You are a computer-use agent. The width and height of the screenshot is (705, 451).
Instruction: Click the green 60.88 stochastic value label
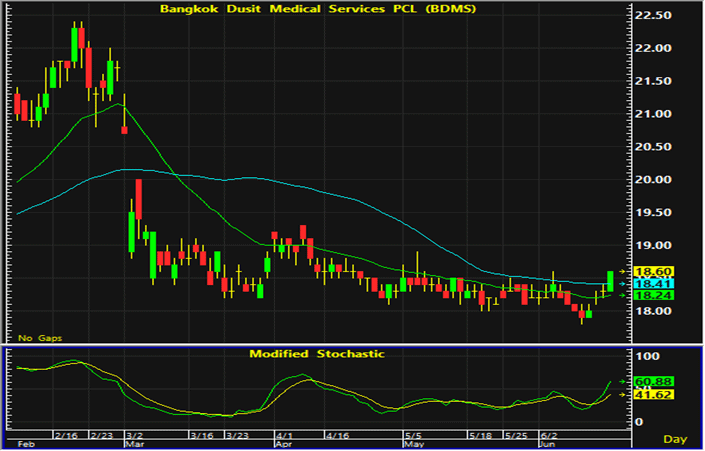(x=653, y=382)
